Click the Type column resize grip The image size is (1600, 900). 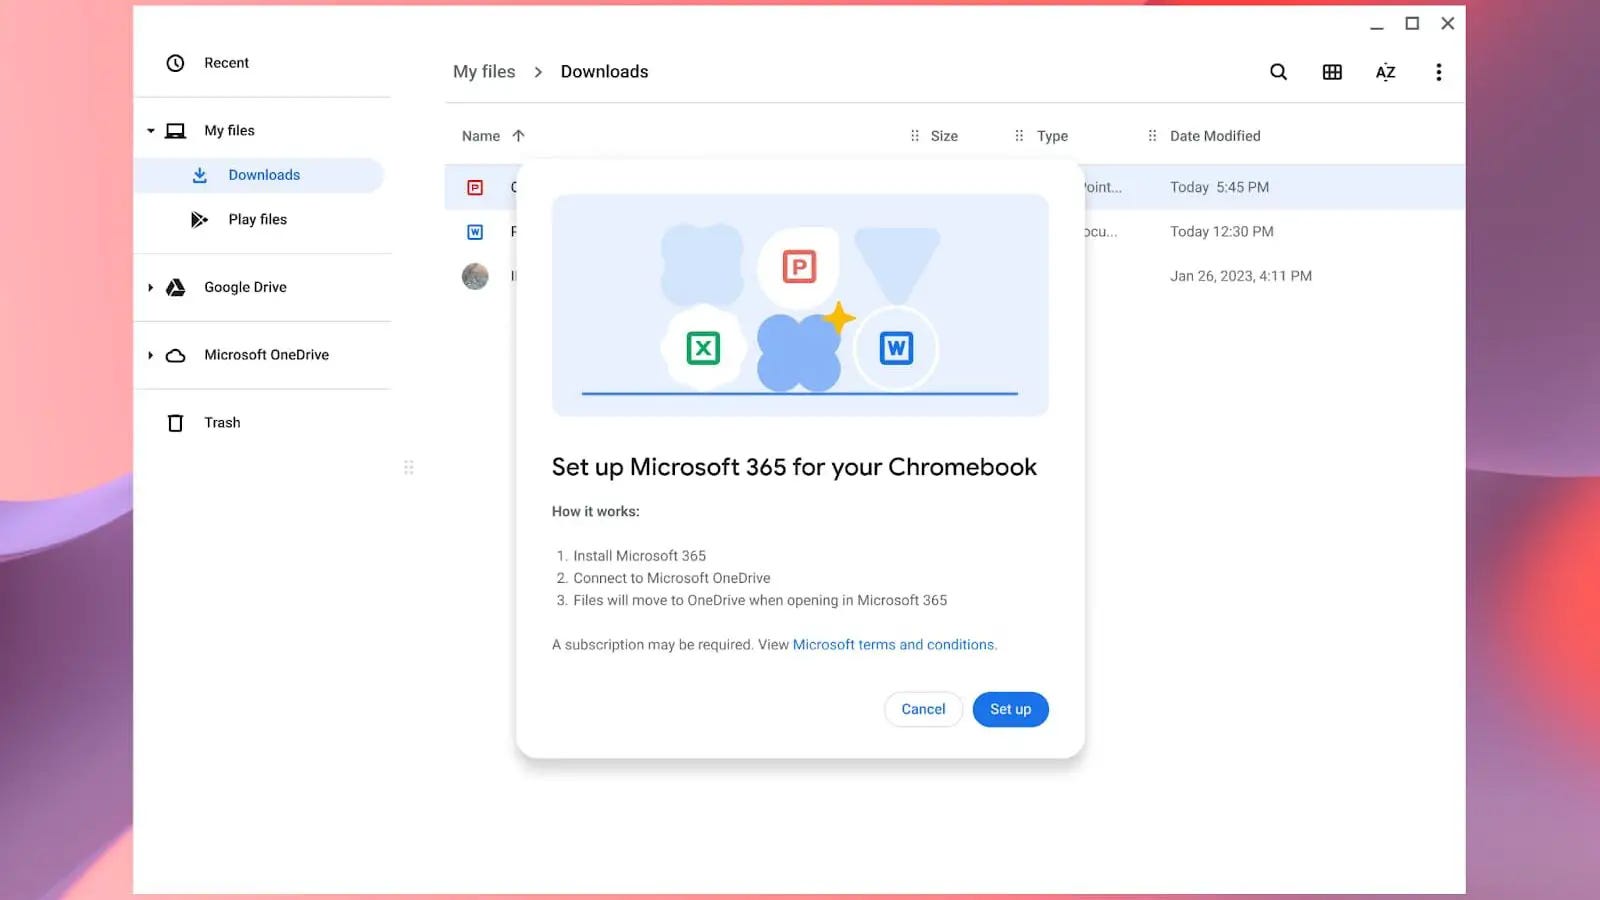tap(1019, 136)
